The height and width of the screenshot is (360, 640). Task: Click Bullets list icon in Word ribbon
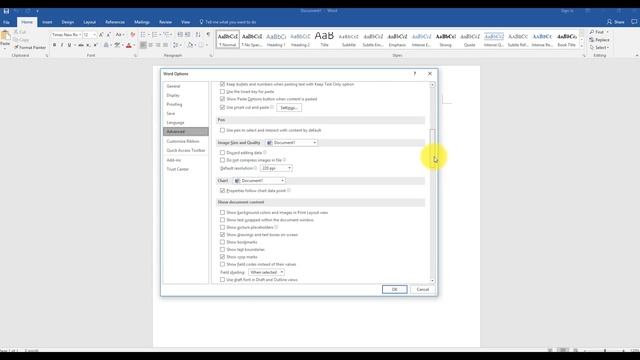tap(143, 35)
